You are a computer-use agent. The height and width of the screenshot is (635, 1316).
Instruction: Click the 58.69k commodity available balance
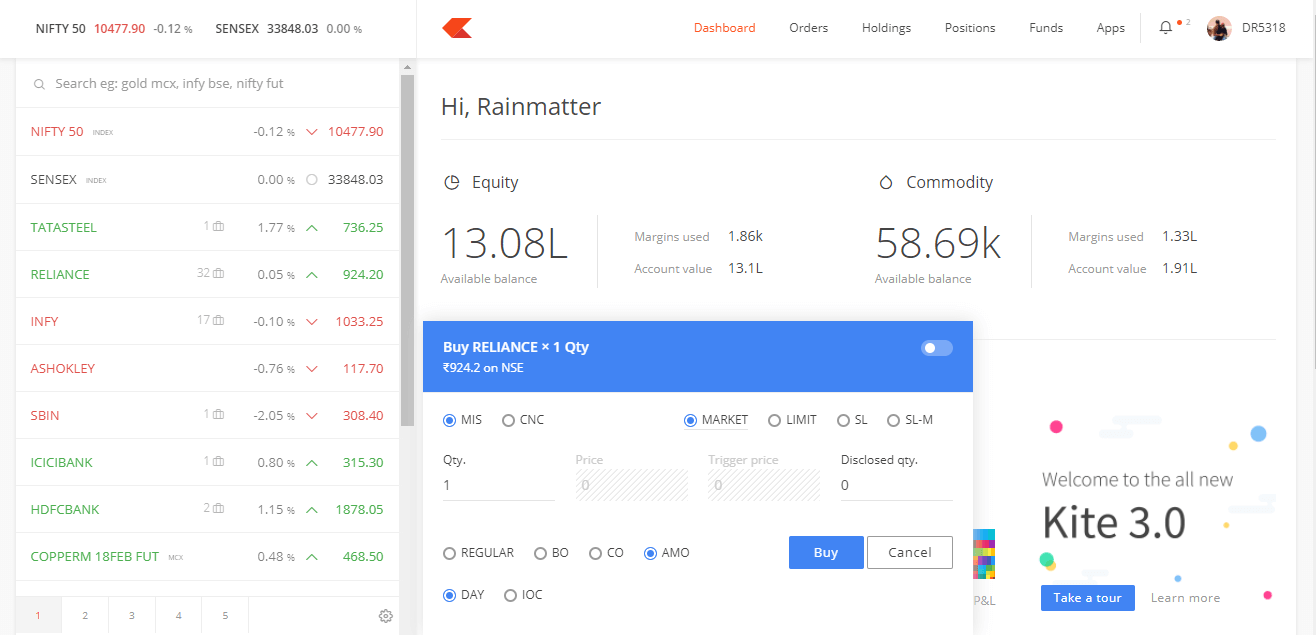(938, 244)
